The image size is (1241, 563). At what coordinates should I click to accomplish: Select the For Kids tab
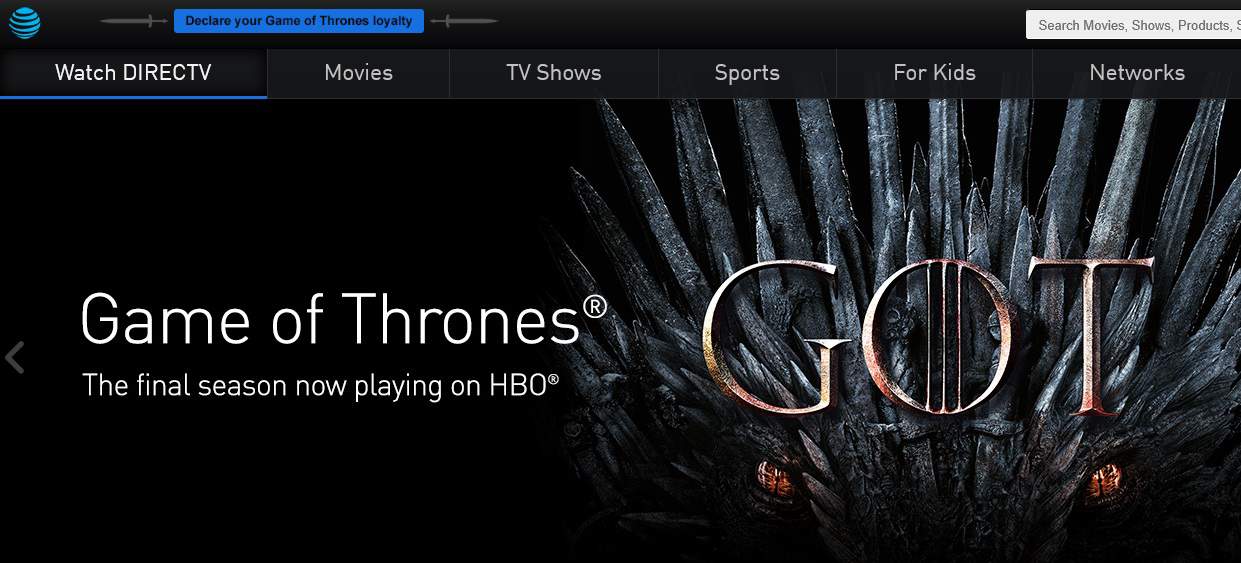click(934, 73)
